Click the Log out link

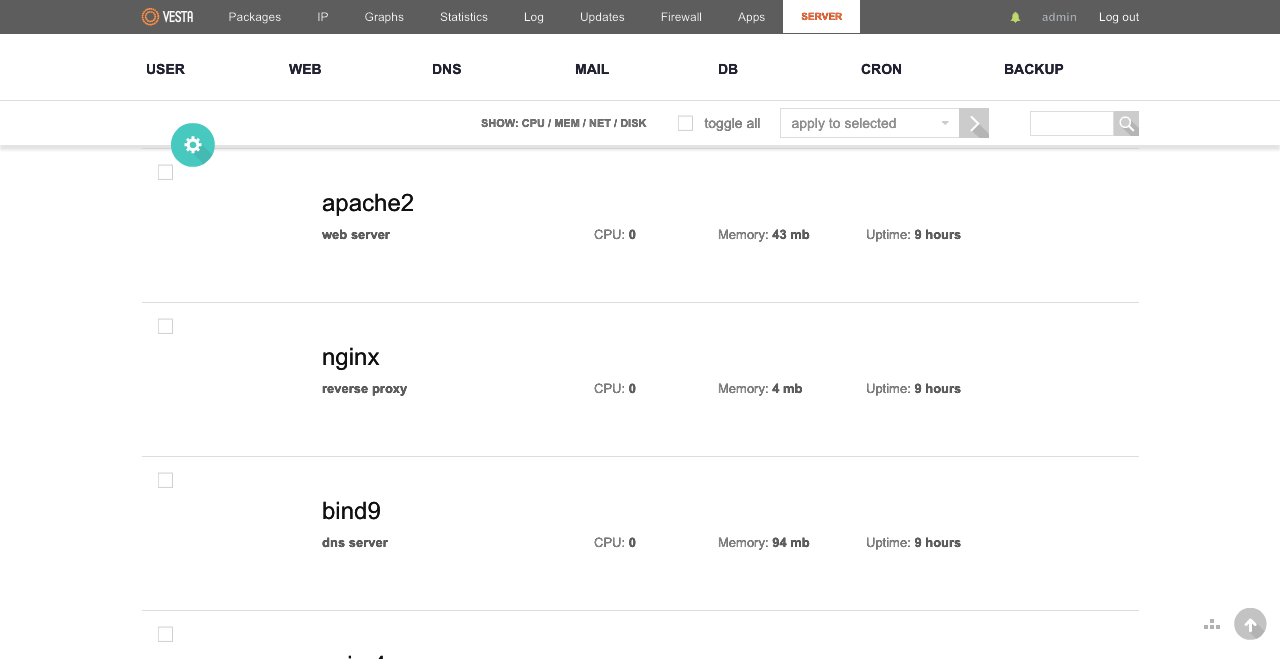[1118, 17]
